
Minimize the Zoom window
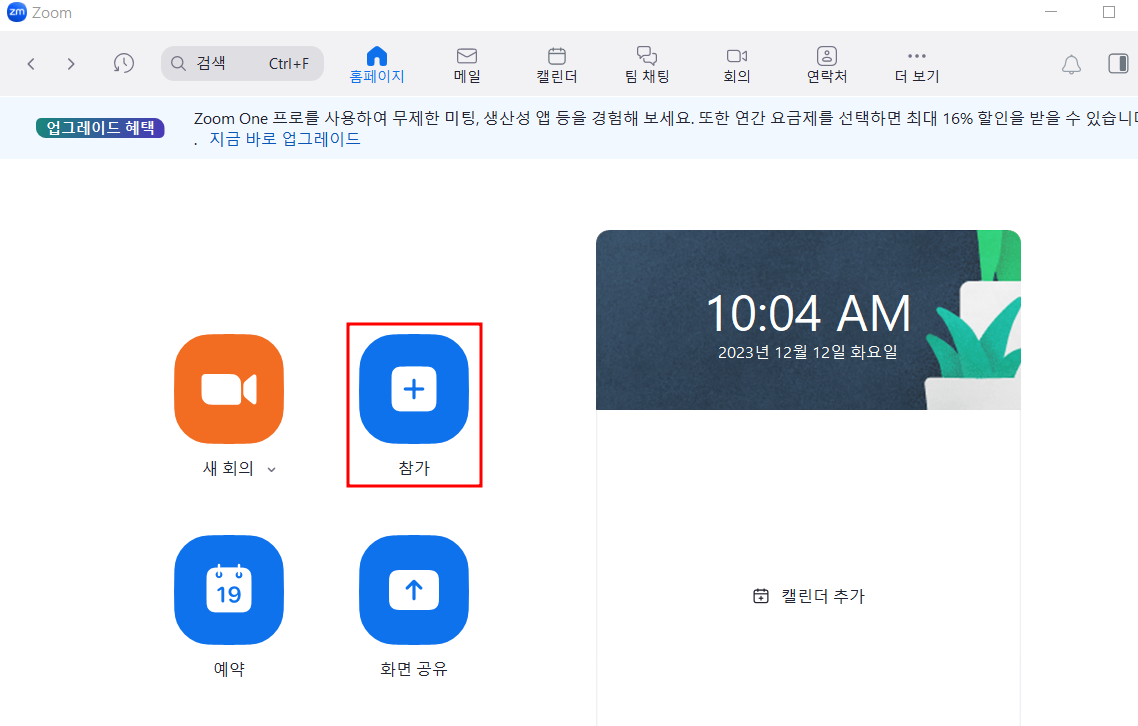point(1051,12)
